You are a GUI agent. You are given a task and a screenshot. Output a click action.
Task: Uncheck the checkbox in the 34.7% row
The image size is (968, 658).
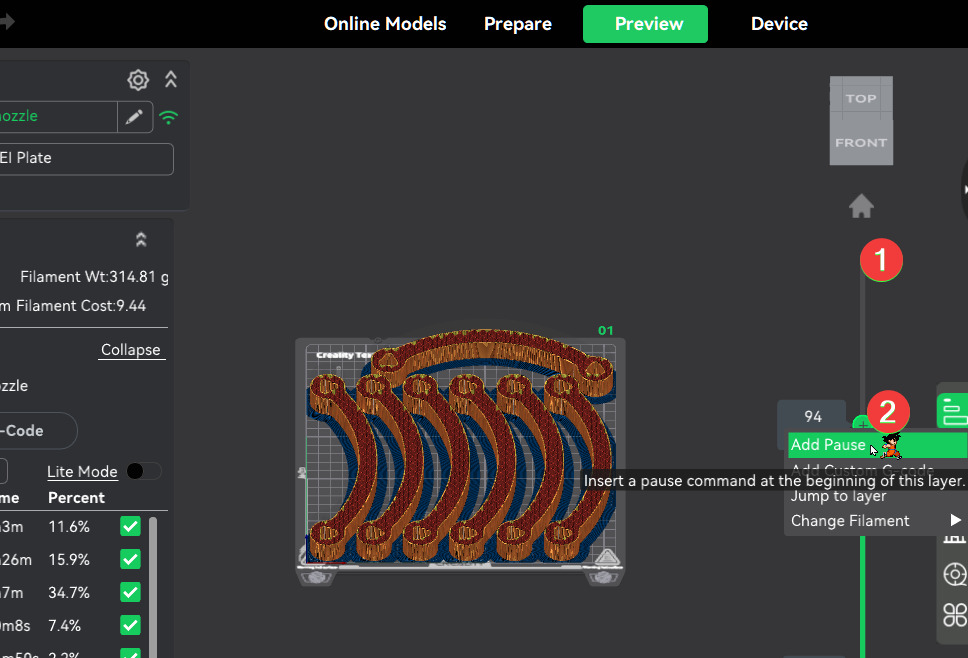(x=130, y=592)
